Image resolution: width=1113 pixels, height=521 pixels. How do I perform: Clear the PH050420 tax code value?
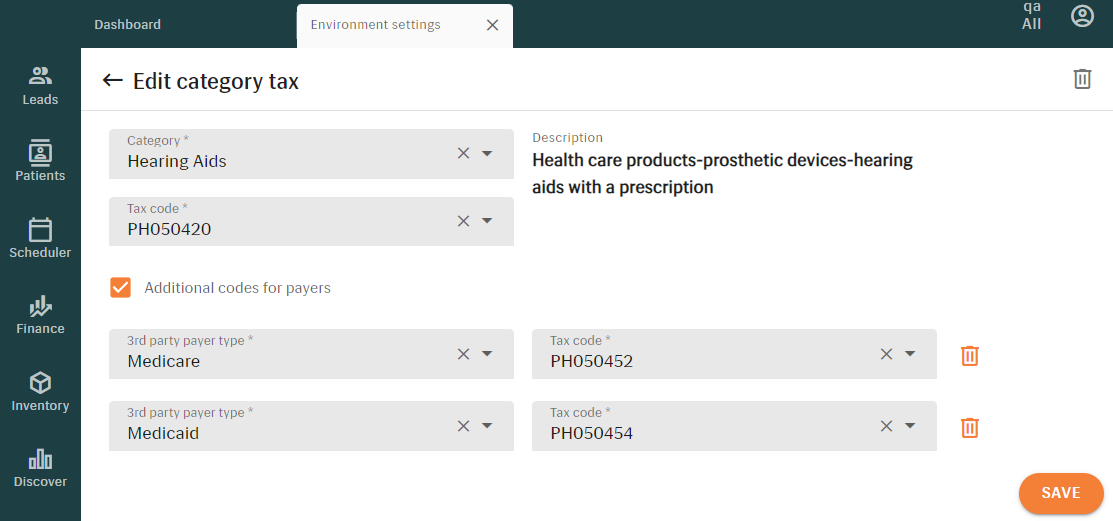(x=464, y=221)
